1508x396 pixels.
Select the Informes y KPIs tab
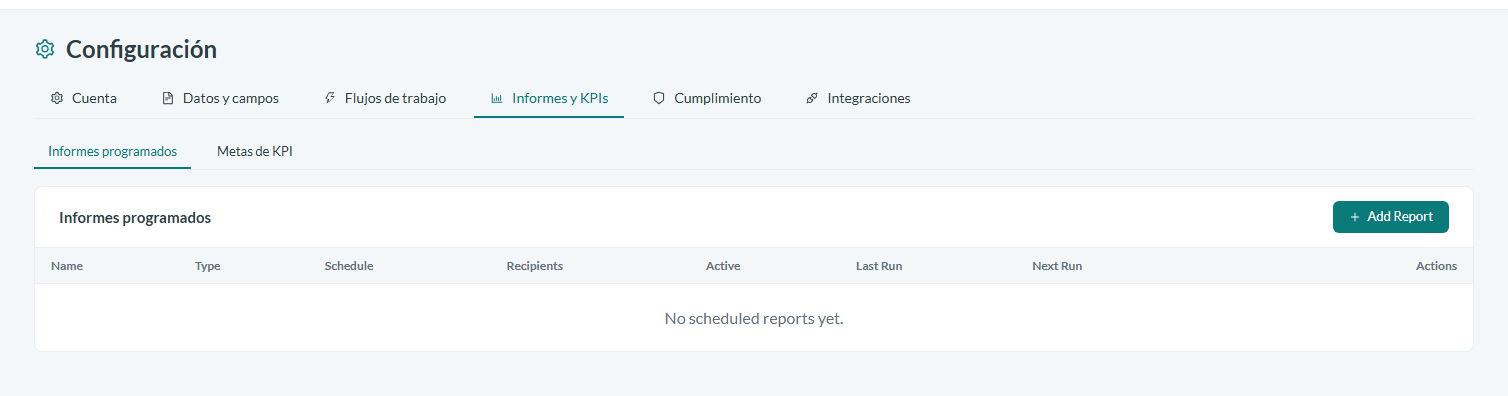(x=549, y=98)
